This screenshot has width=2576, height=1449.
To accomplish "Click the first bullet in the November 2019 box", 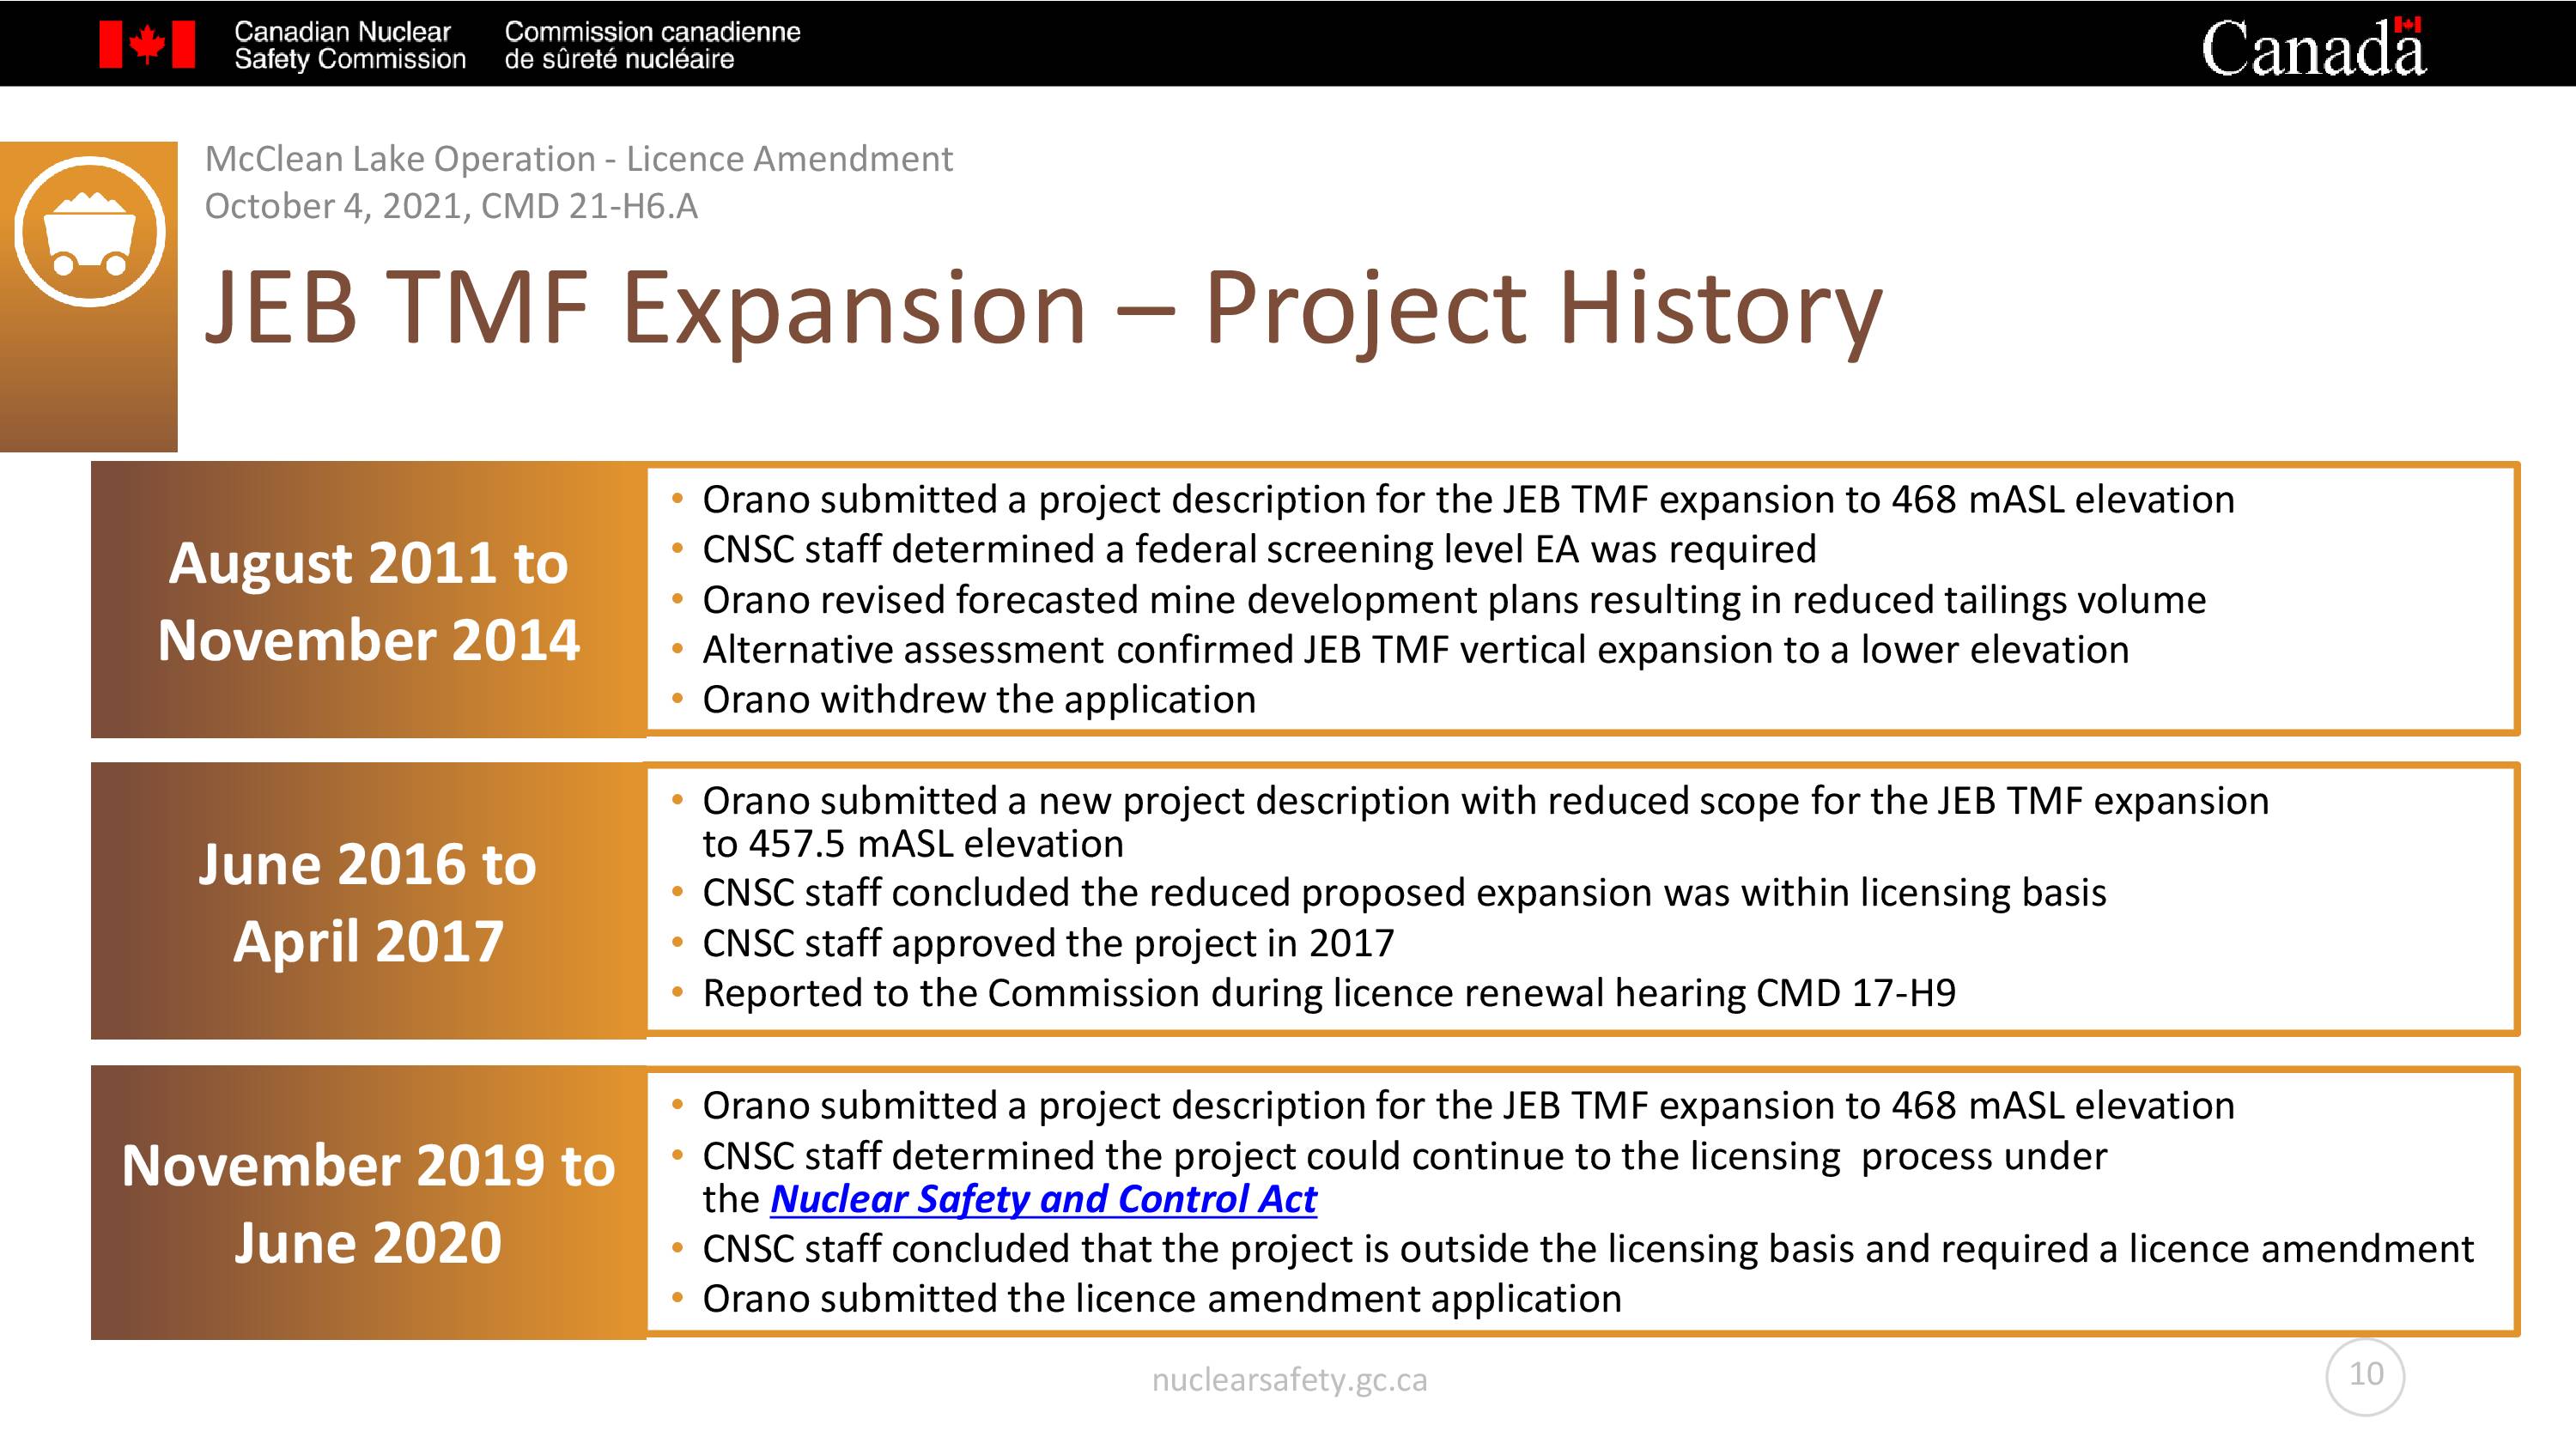I will click(1468, 1106).
